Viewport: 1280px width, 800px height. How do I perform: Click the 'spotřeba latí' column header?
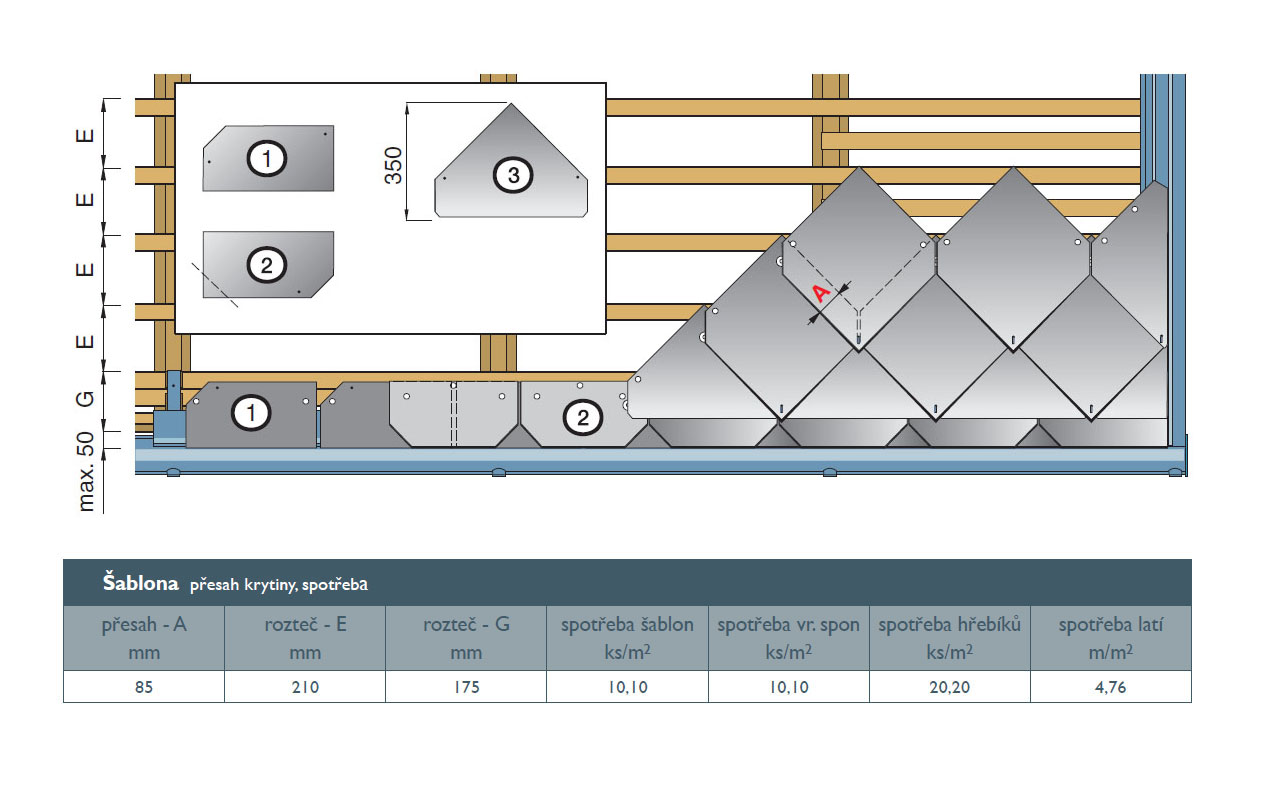point(1111,638)
